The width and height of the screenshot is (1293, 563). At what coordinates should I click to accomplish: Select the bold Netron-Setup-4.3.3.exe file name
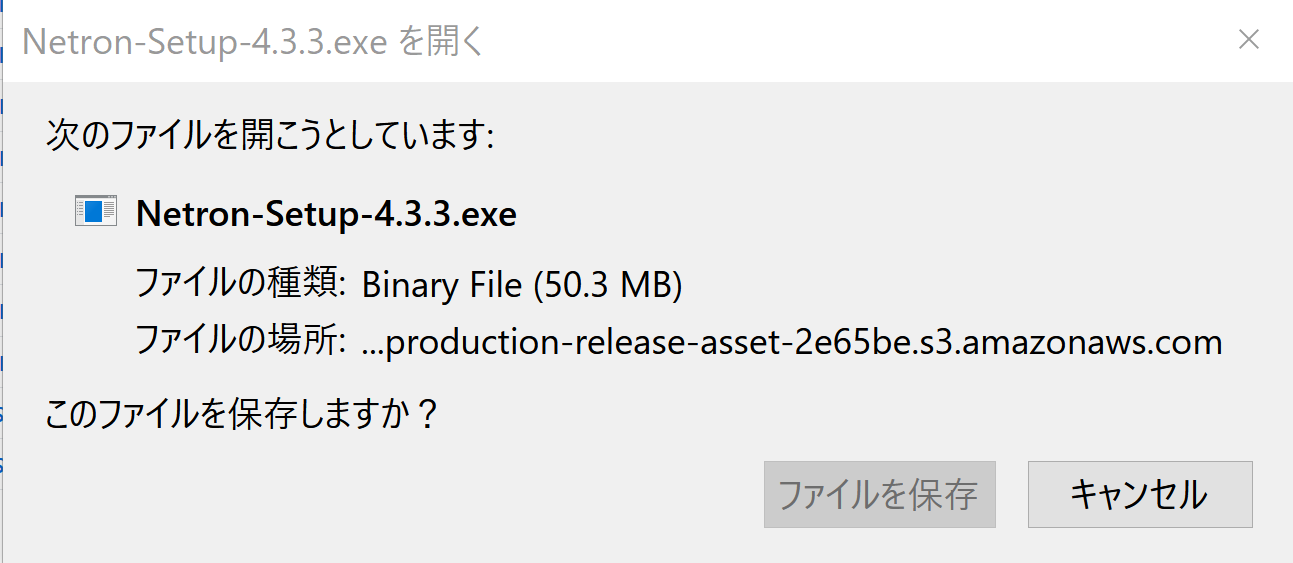326,213
